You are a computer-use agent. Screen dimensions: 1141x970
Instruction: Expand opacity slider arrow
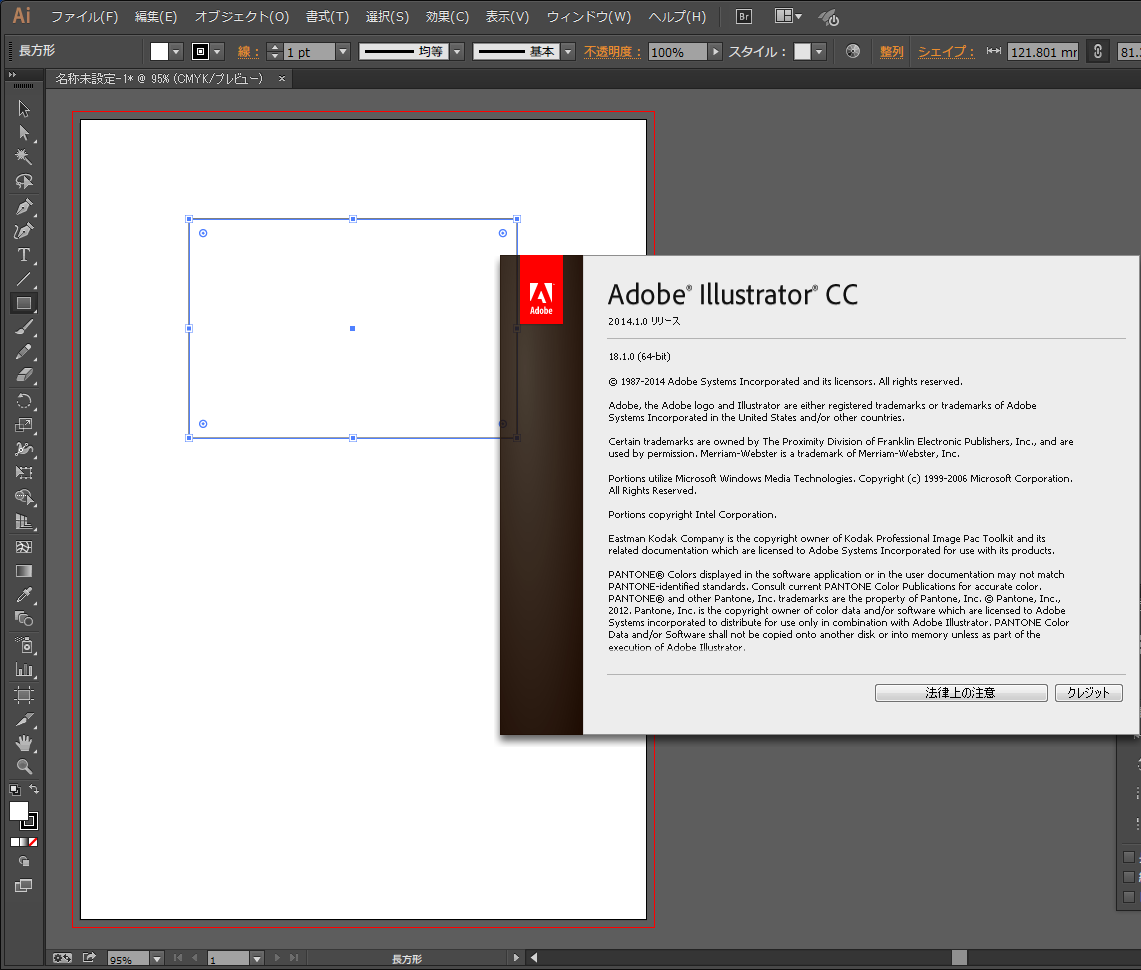(x=715, y=52)
